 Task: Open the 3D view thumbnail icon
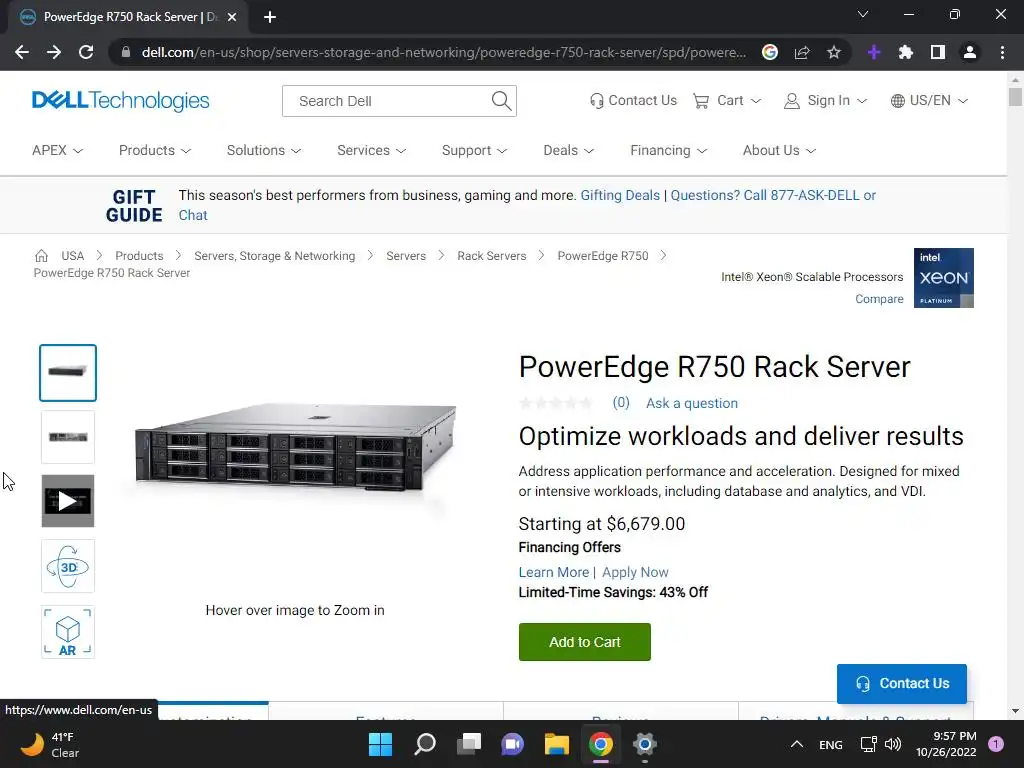coord(68,566)
